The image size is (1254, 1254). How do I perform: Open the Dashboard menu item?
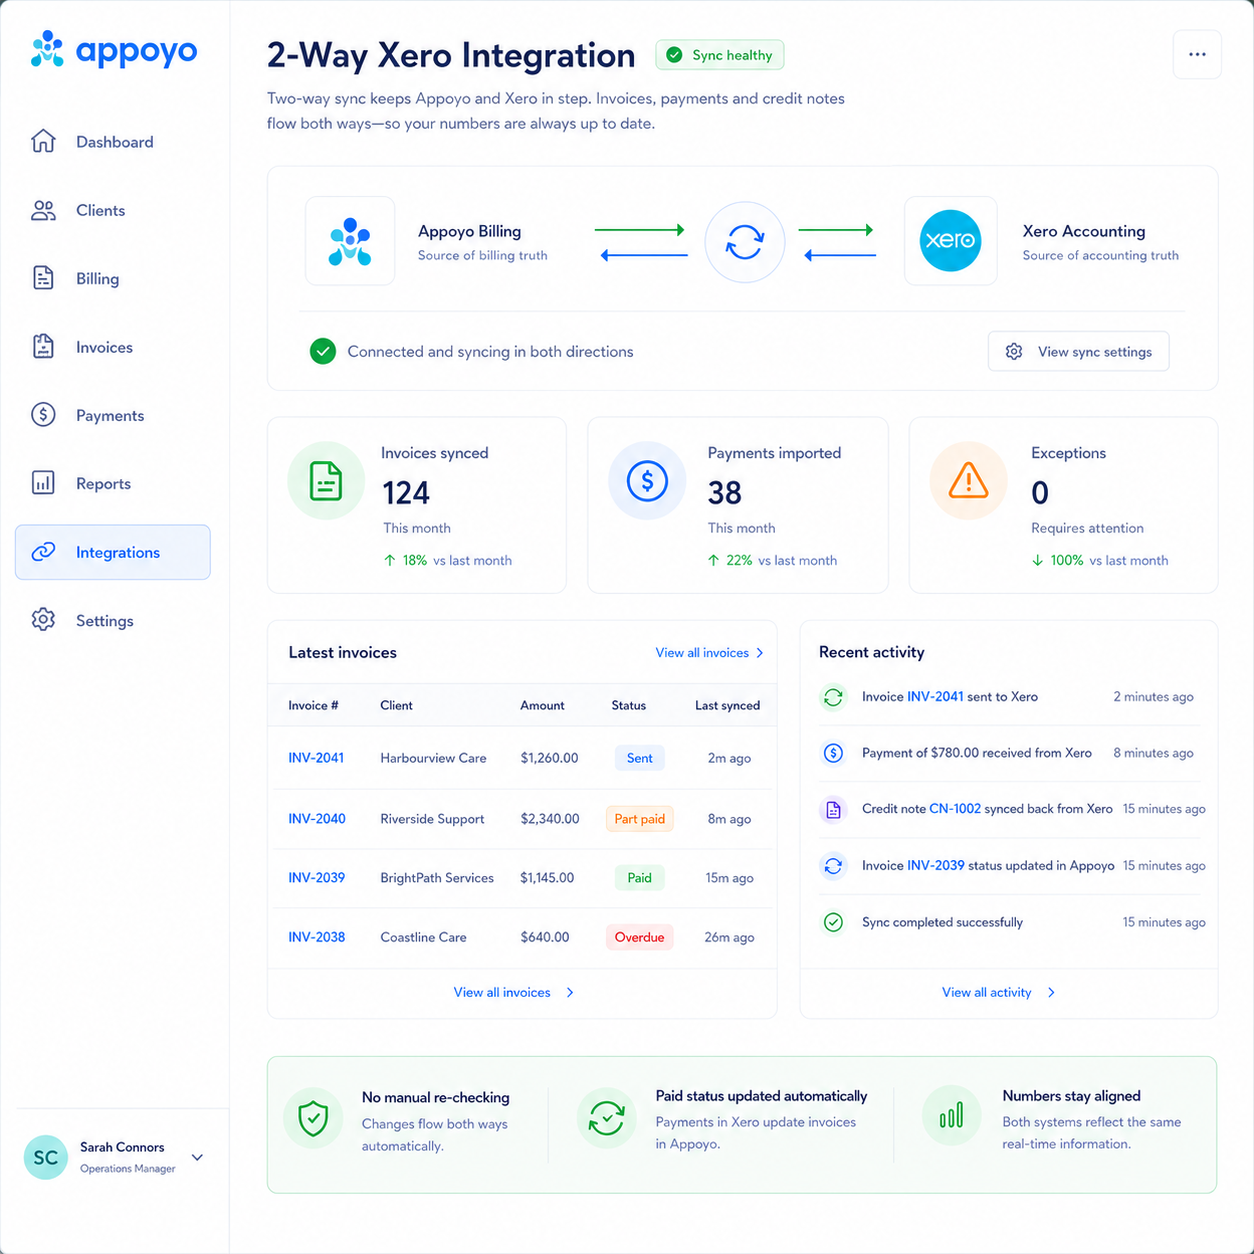(113, 142)
